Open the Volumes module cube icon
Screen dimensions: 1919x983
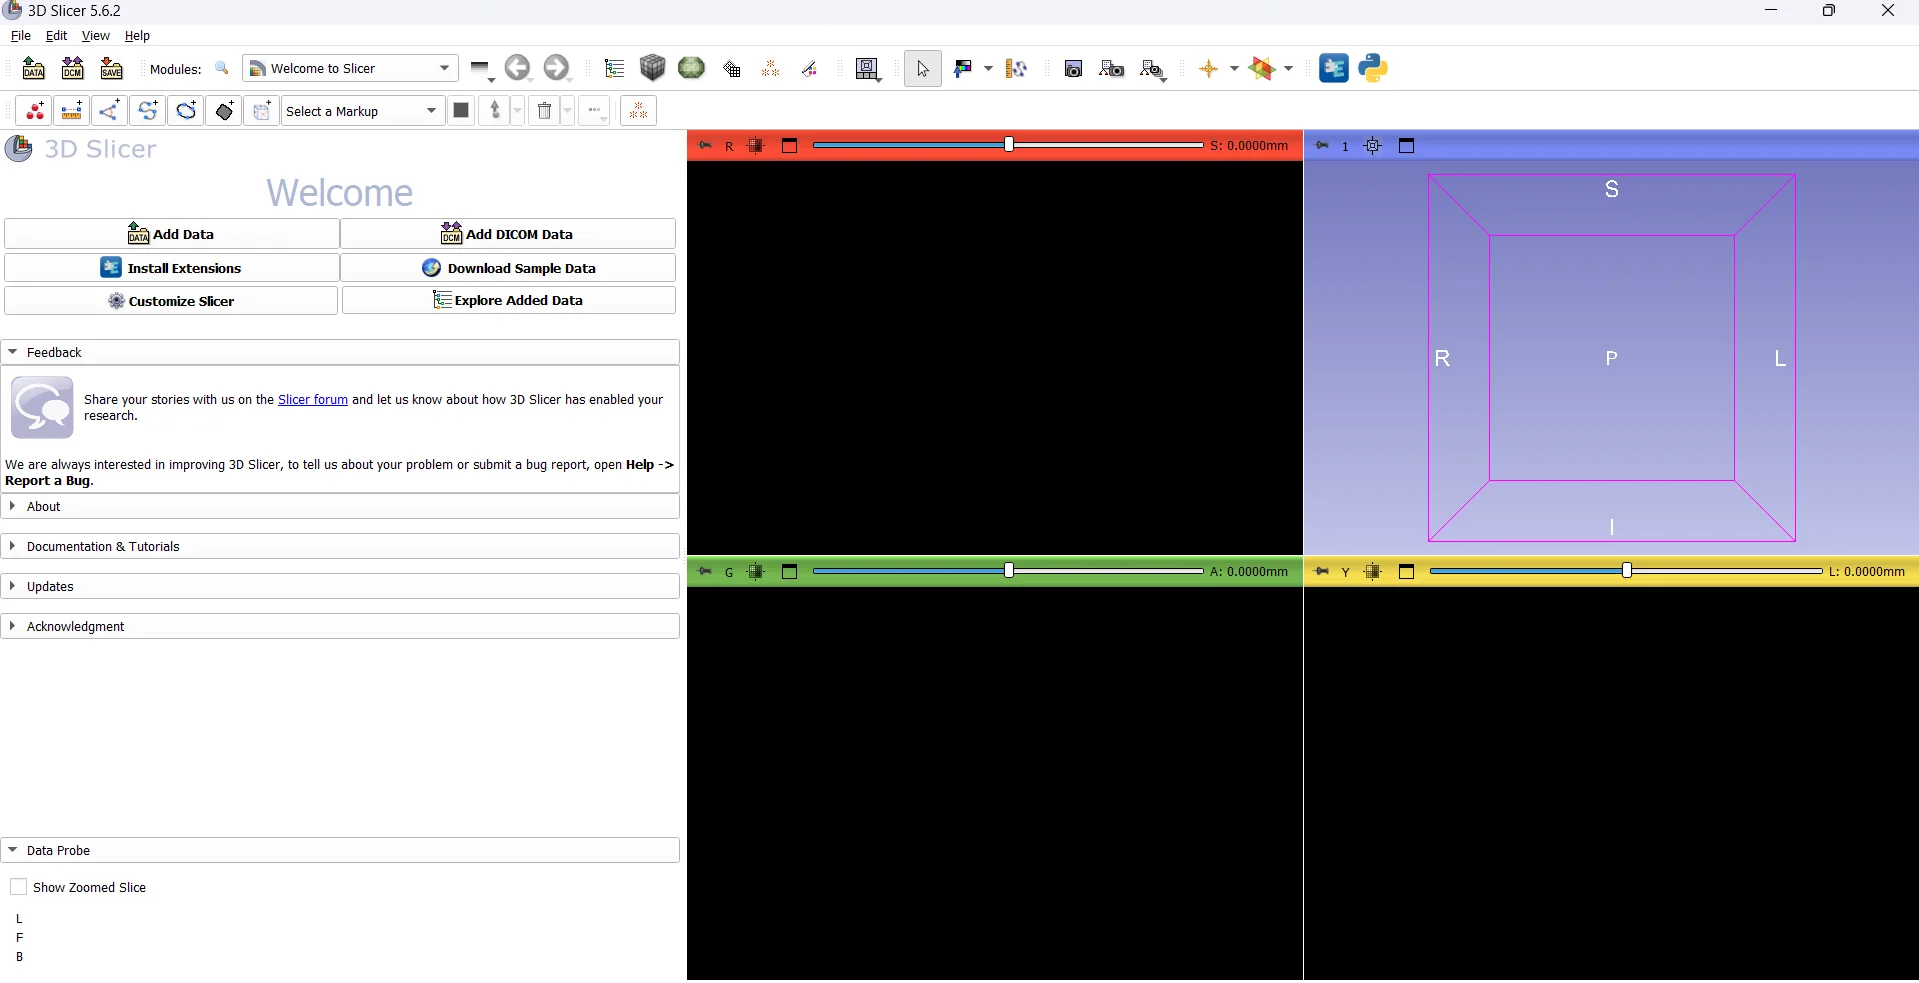pos(653,68)
